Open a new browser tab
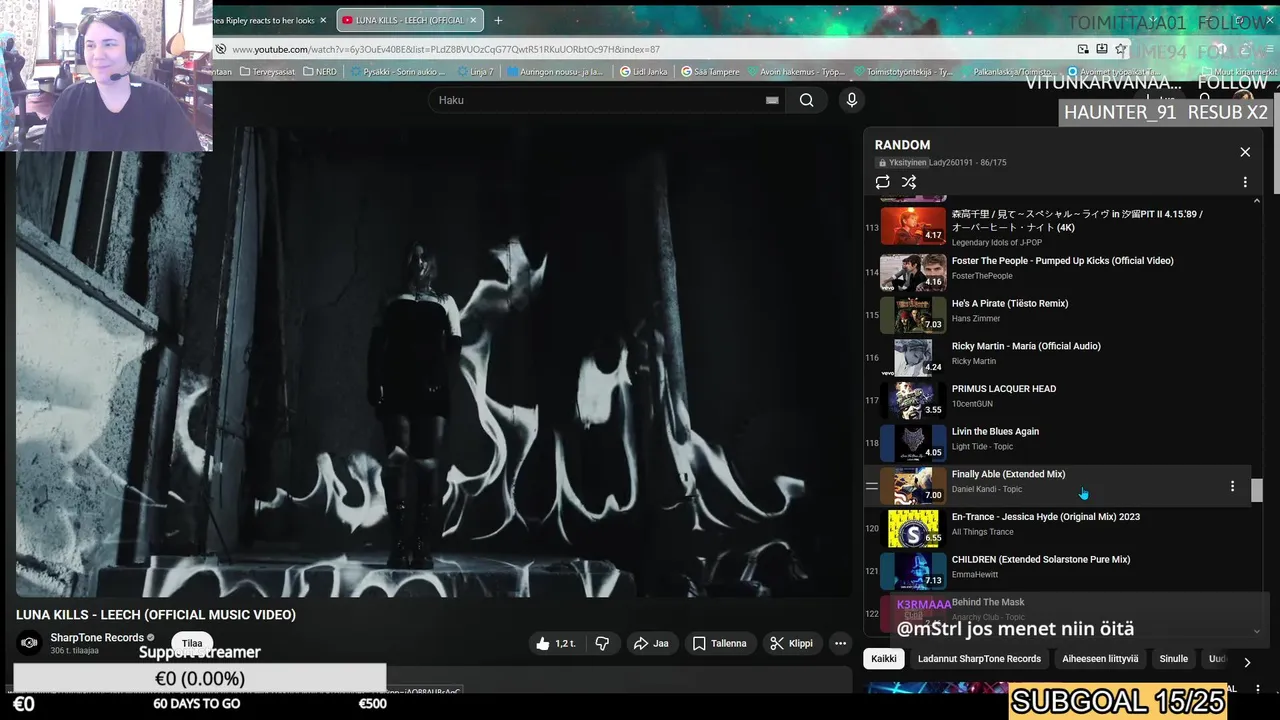 (498, 20)
